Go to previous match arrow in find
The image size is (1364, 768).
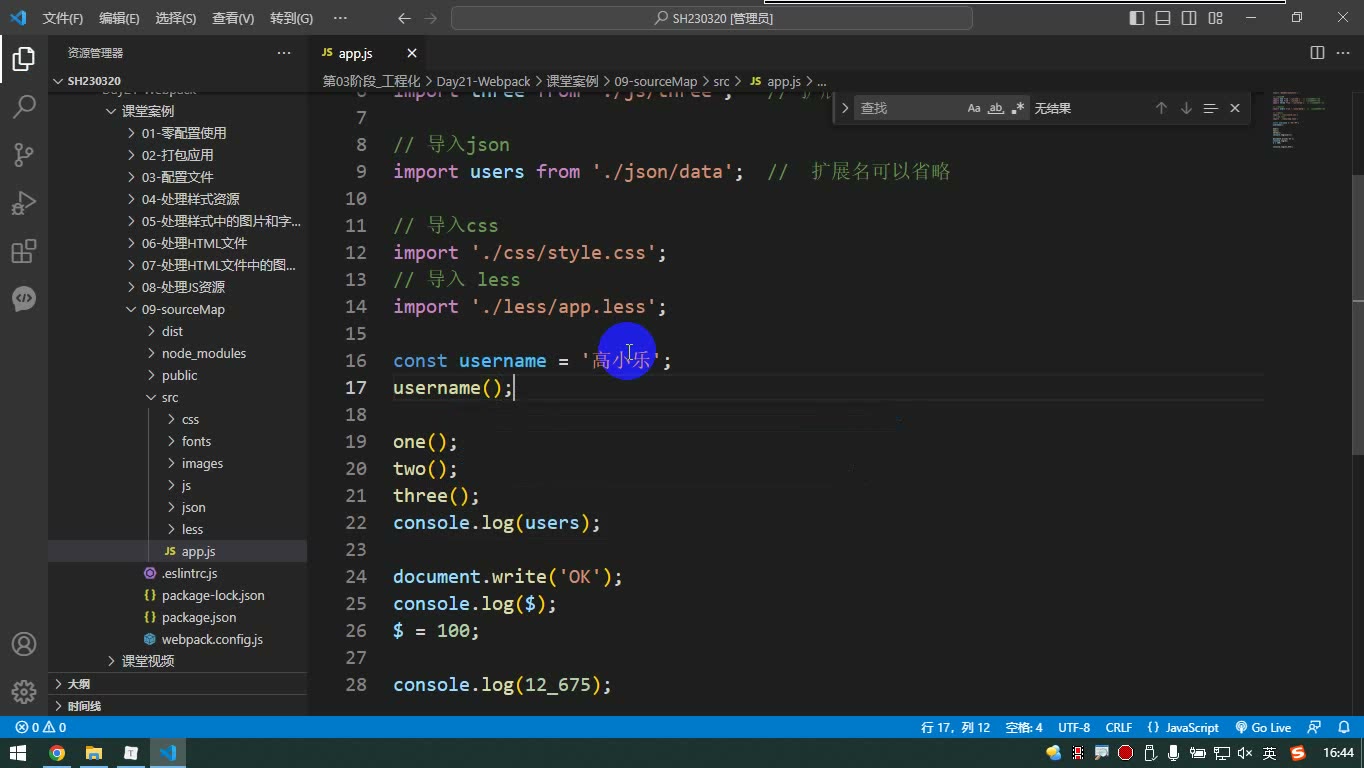[x=1161, y=108]
